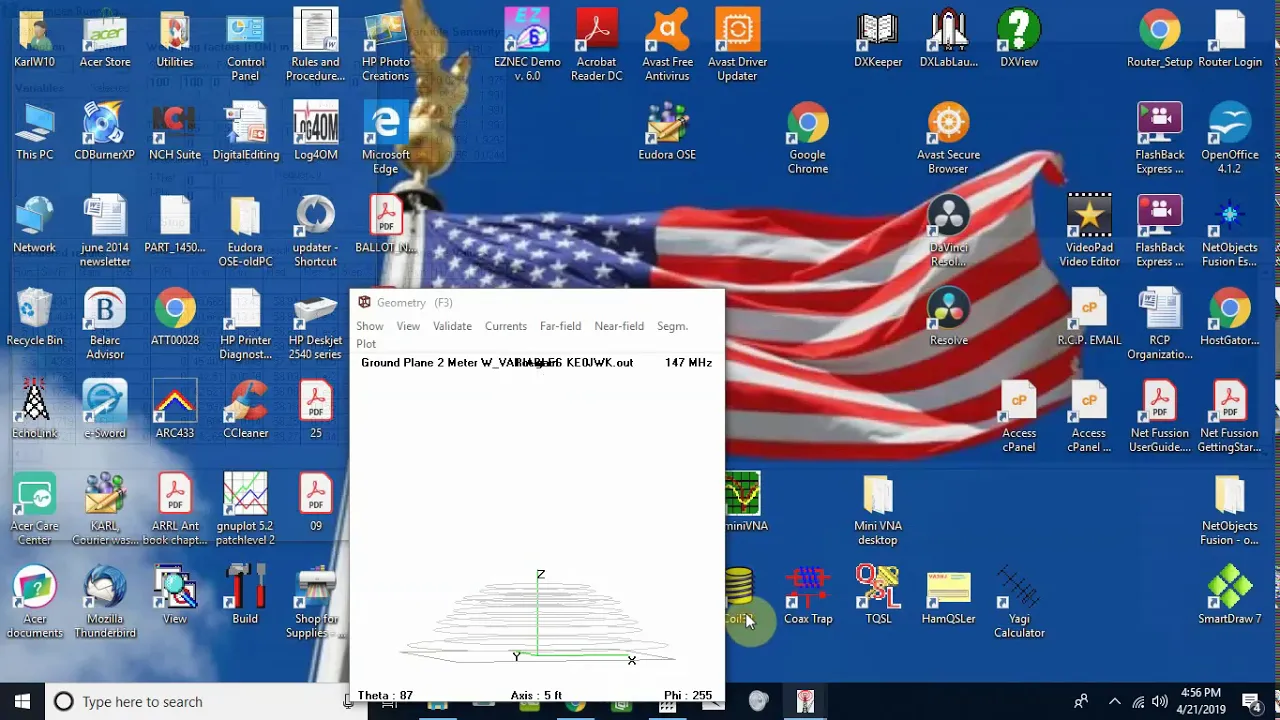The image size is (1280, 720).
Task: Open the Recycle Bin
Action: coord(34,317)
